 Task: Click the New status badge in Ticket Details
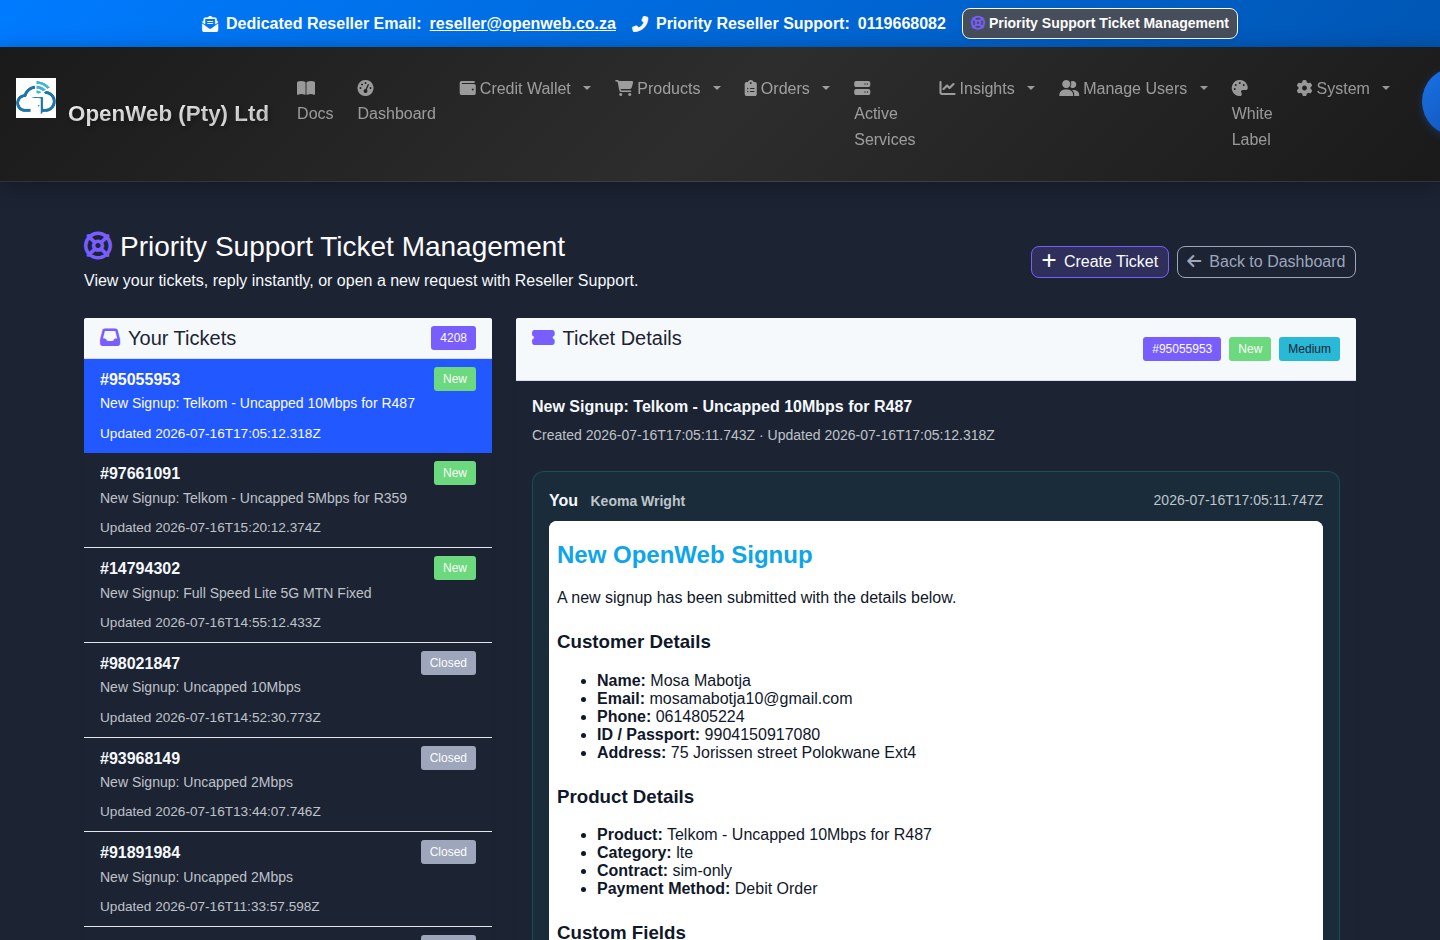1250,349
